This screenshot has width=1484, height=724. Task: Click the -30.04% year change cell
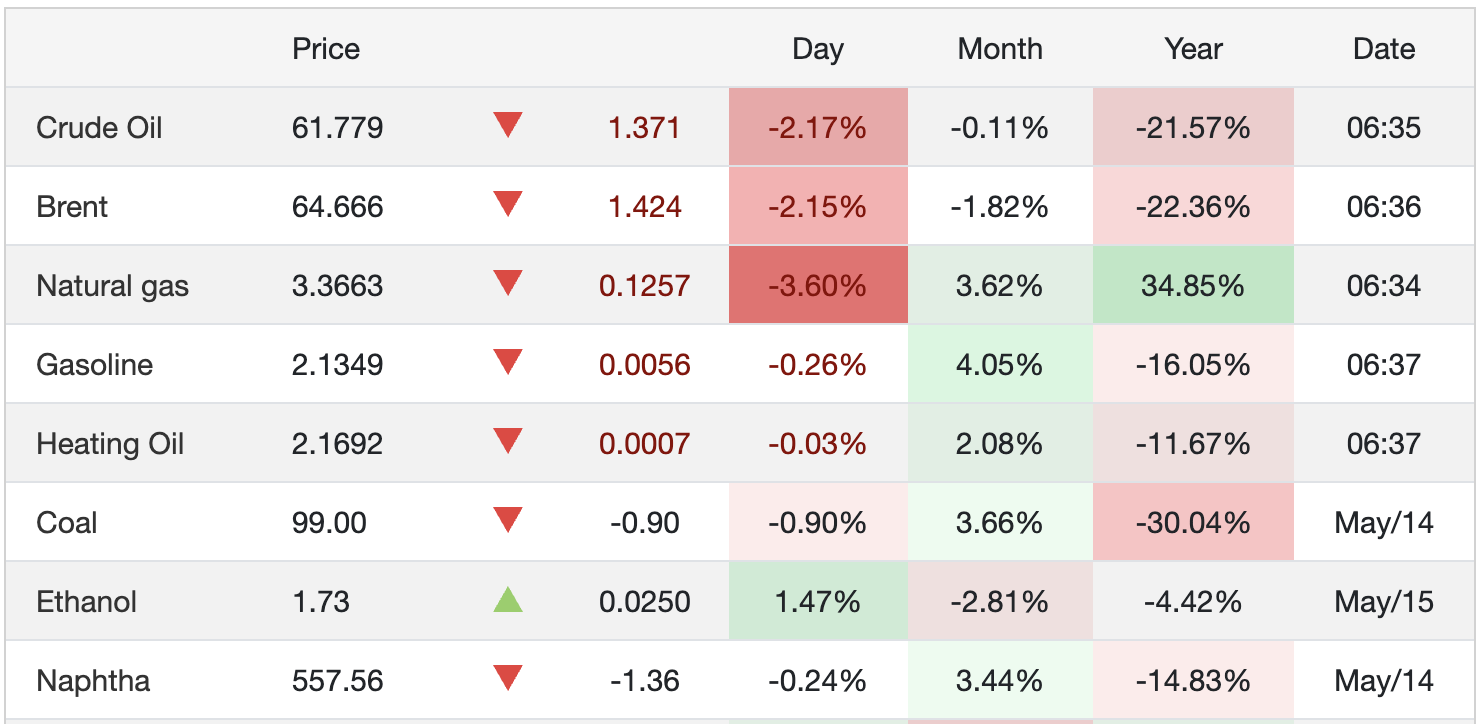pyautogui.click(x=1193, y=522)
